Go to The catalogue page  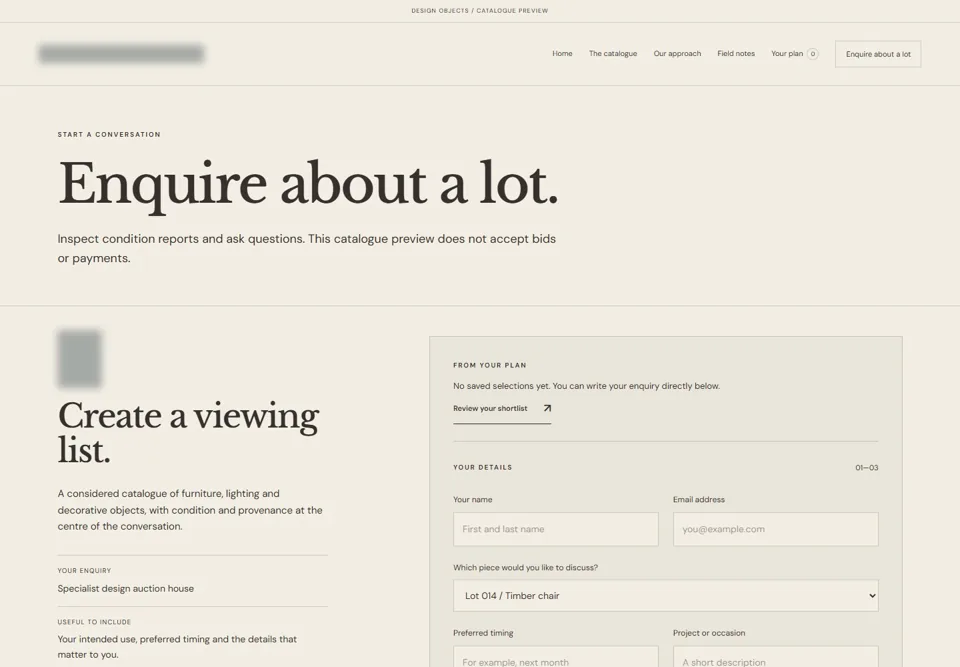coord(613,54)
